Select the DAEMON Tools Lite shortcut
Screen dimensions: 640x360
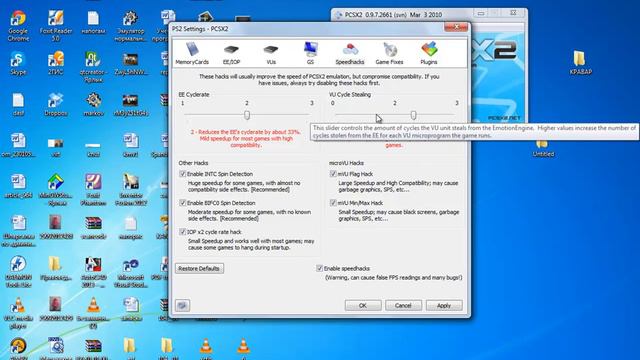pyautogui.click(x=18, y=272)
